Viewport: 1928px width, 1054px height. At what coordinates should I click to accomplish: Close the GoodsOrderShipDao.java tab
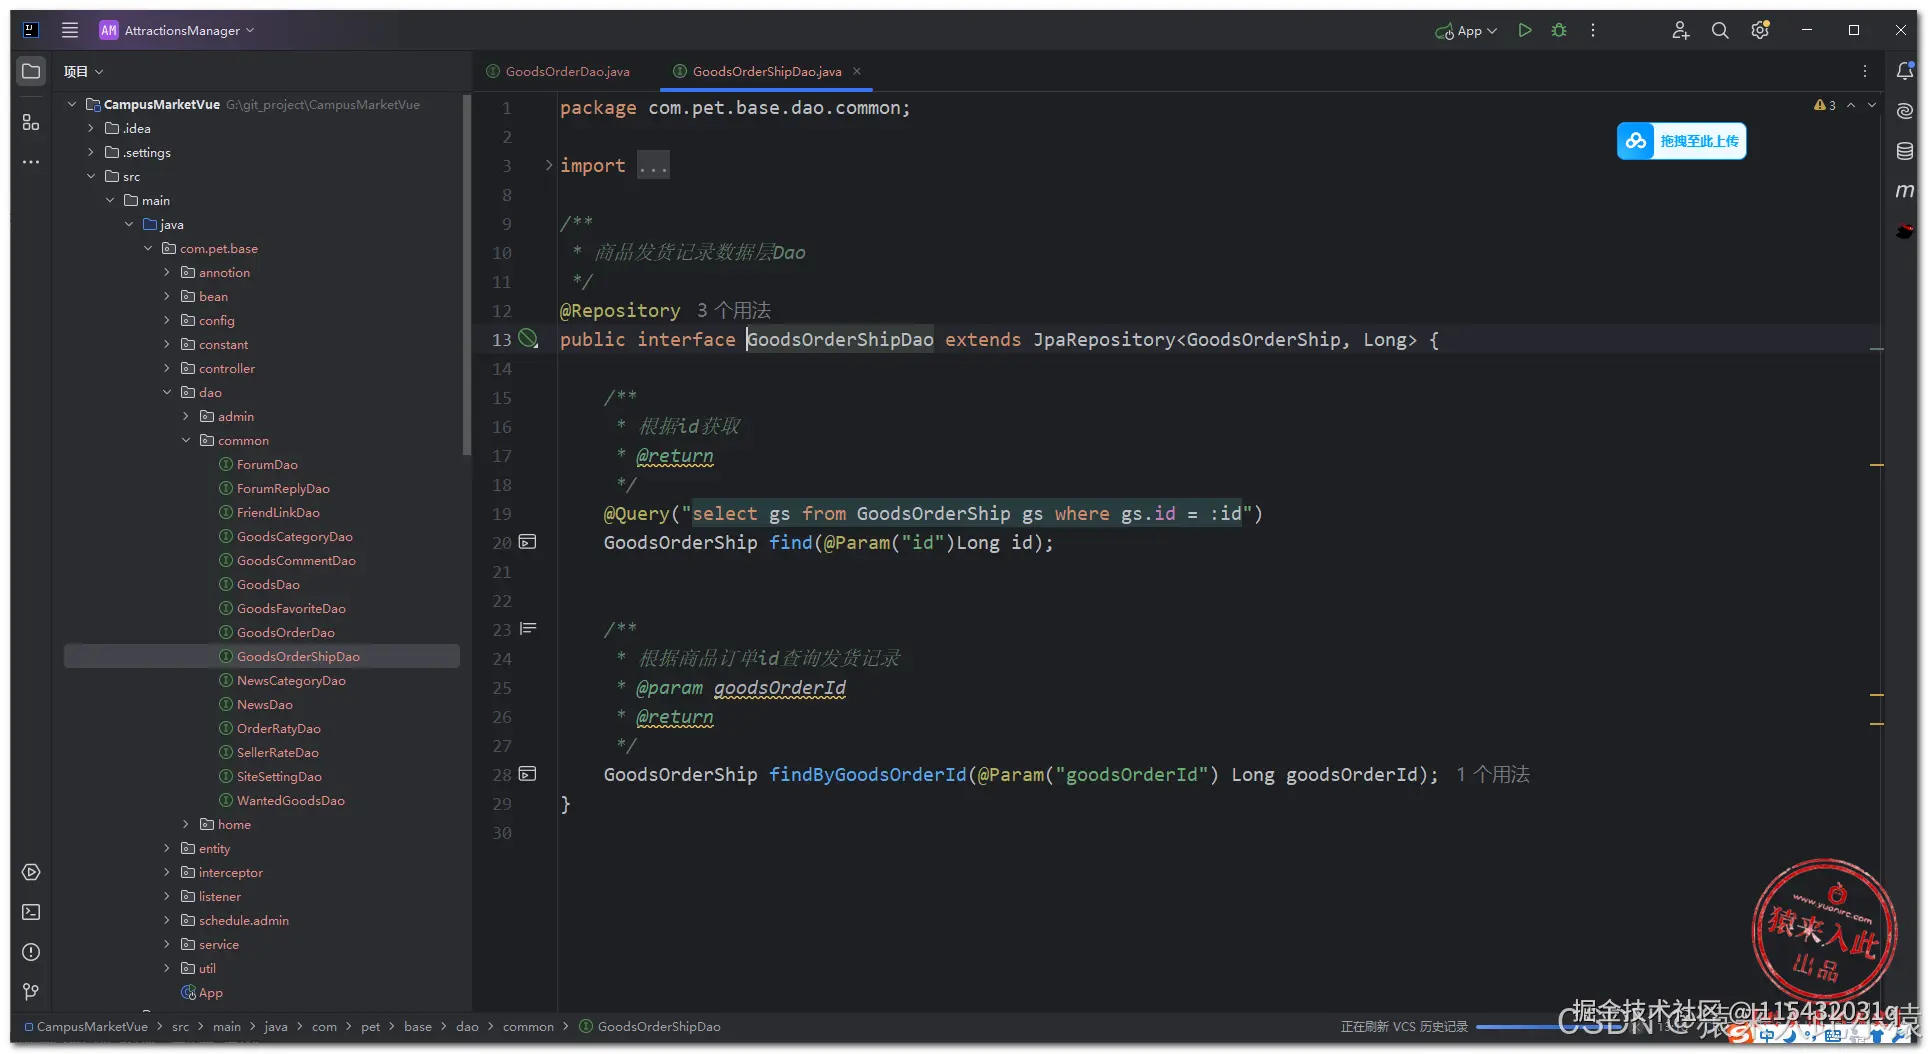[857, 71]
